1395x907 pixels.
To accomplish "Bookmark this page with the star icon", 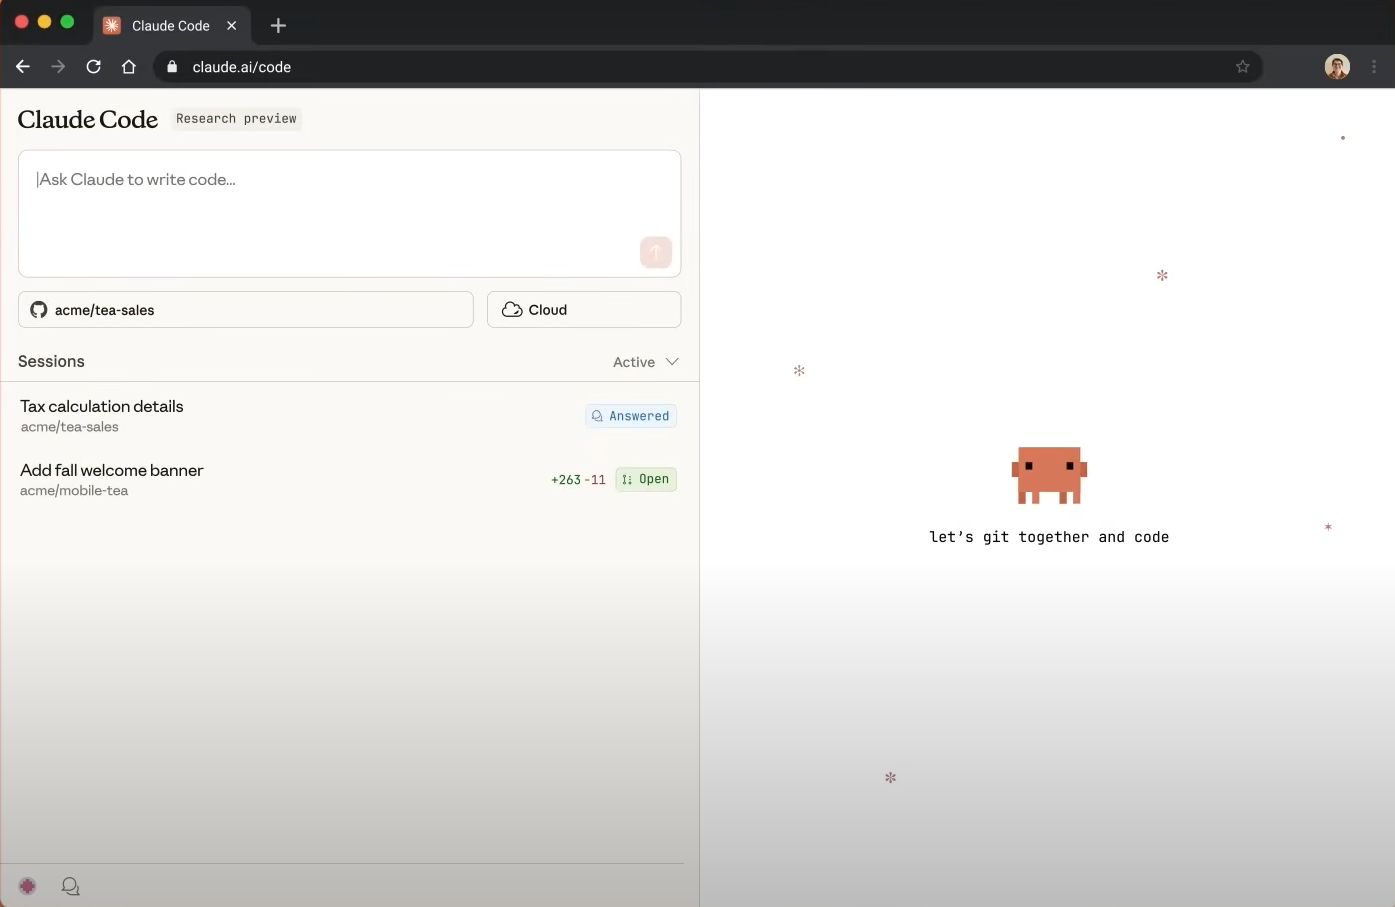I will pos(1242,67).
